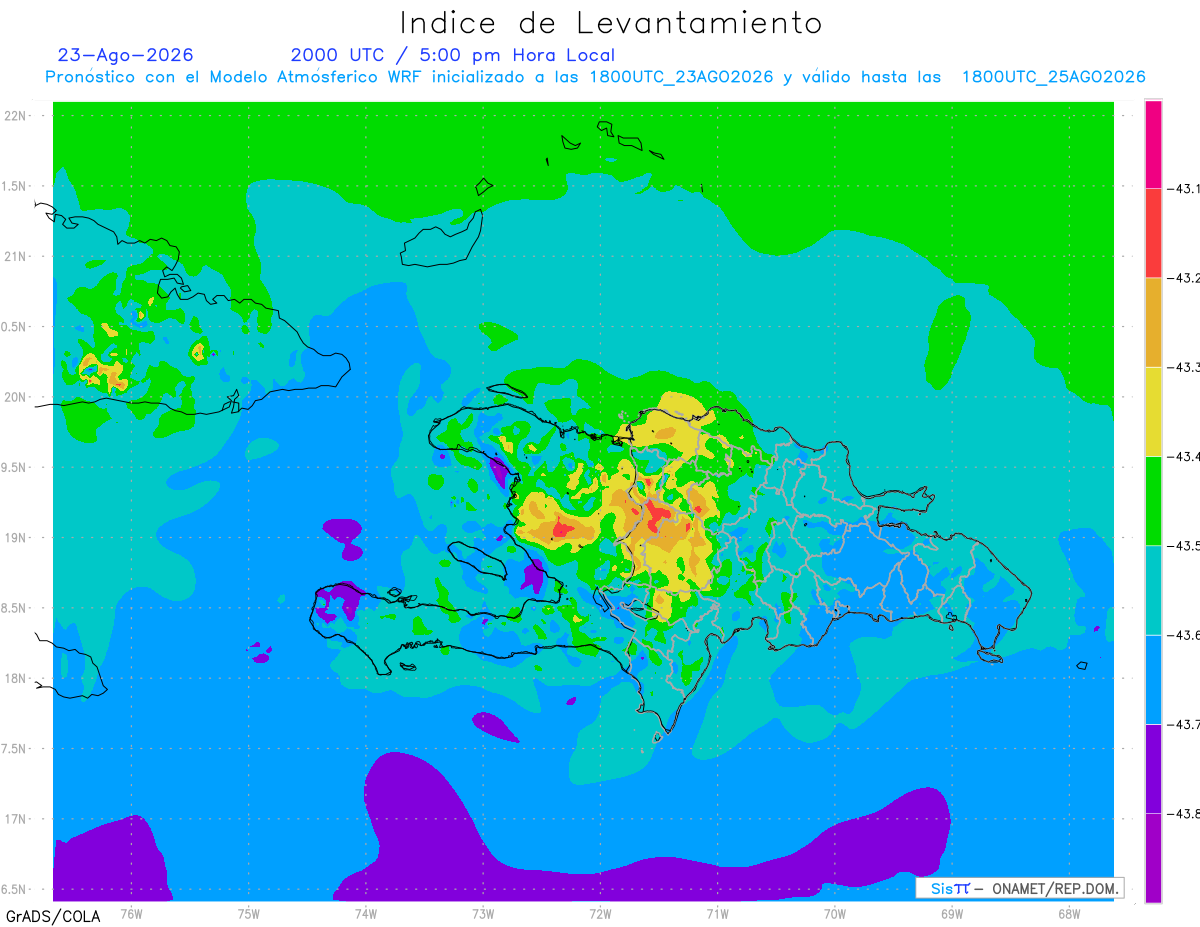Click the legend value "-43.7"
Viewport: 1200px width, 927px height.
[x=1185, y=724]
